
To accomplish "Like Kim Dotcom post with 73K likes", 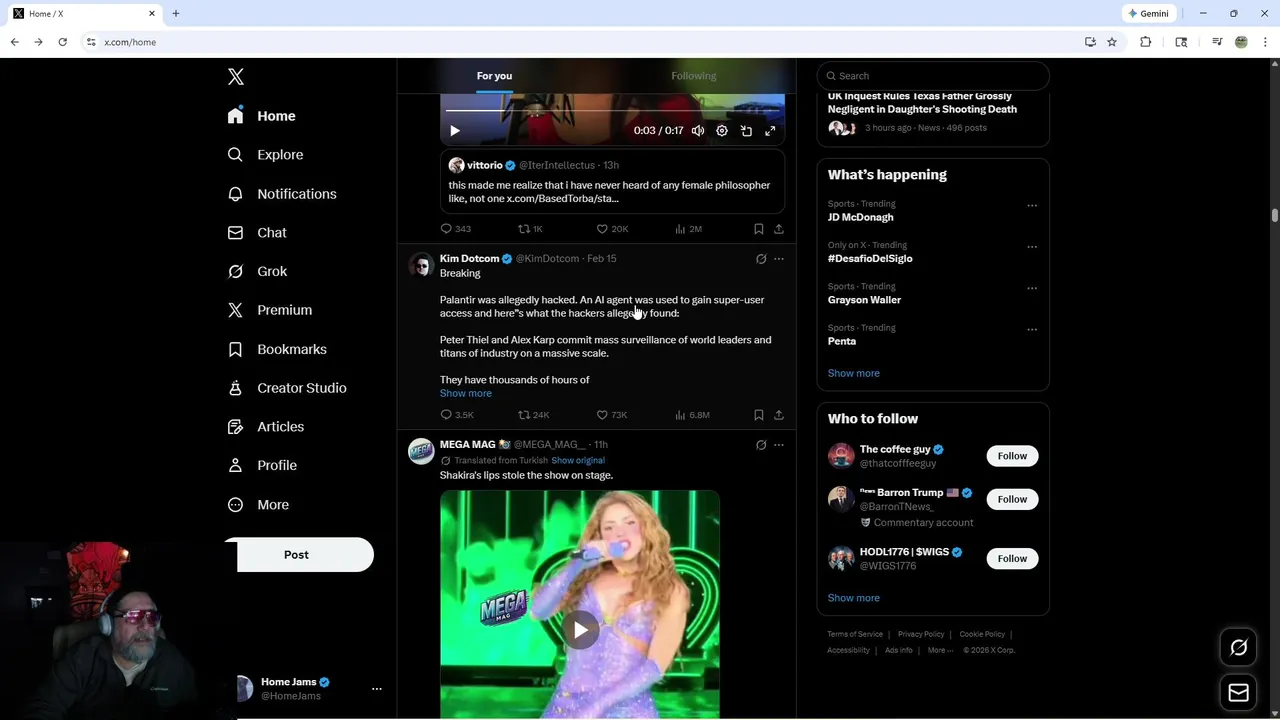I will (611, 415).
